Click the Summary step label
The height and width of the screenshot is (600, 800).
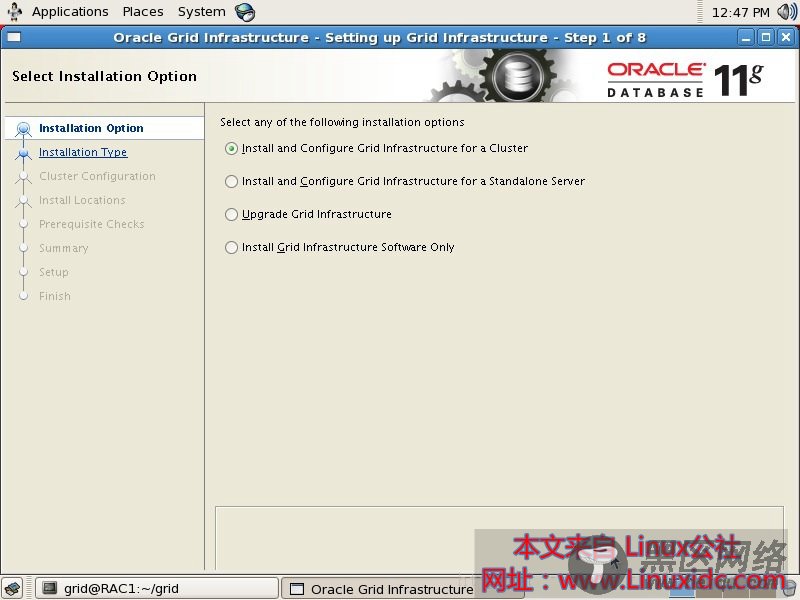click(64, 248)
